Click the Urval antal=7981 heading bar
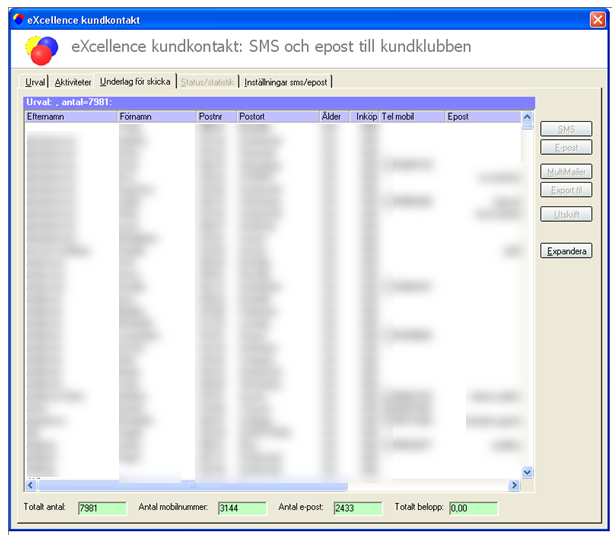 tap(279, 102)
